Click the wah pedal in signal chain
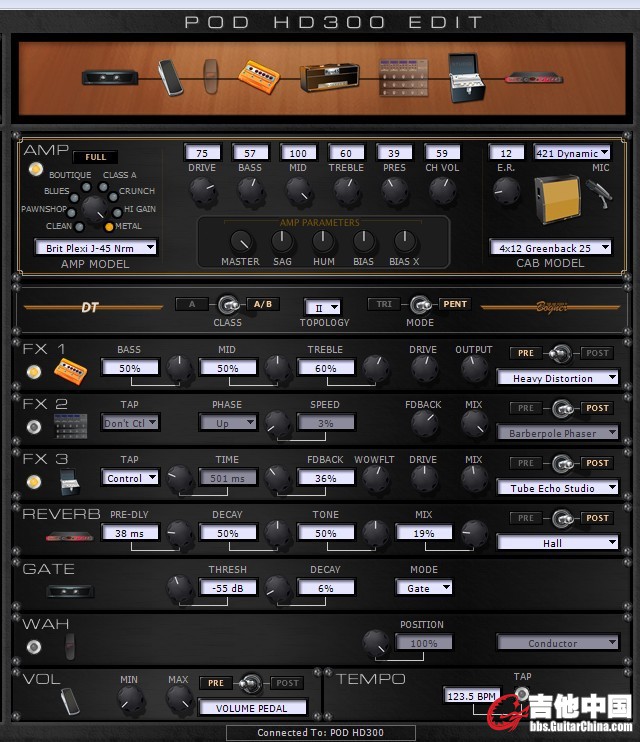The image size is (640, 742). pyautogui.click(x=211, y=74)
